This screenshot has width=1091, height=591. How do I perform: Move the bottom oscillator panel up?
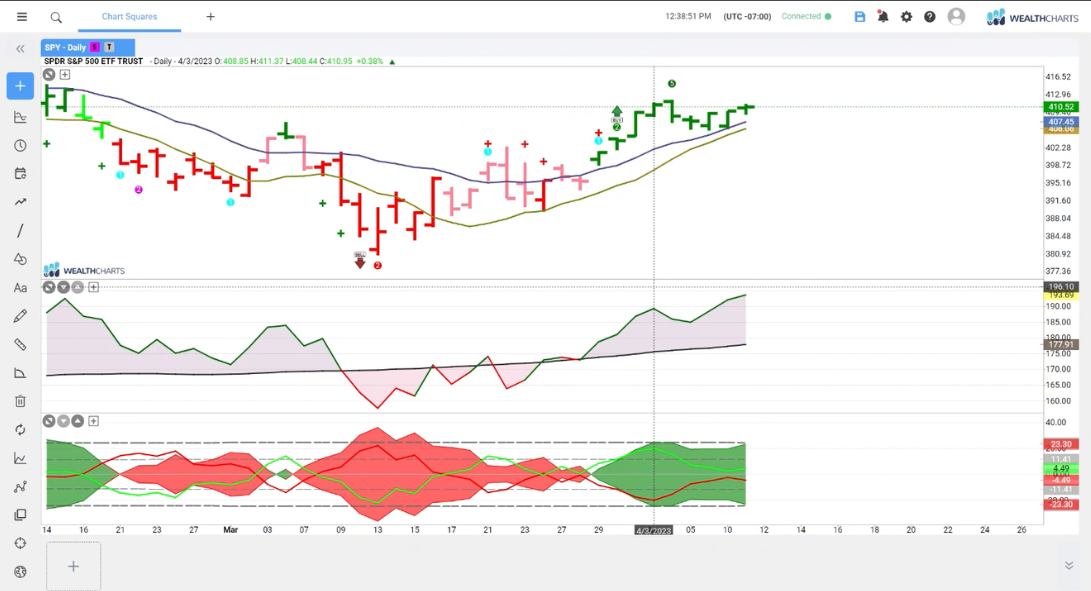tap(77, 421)
